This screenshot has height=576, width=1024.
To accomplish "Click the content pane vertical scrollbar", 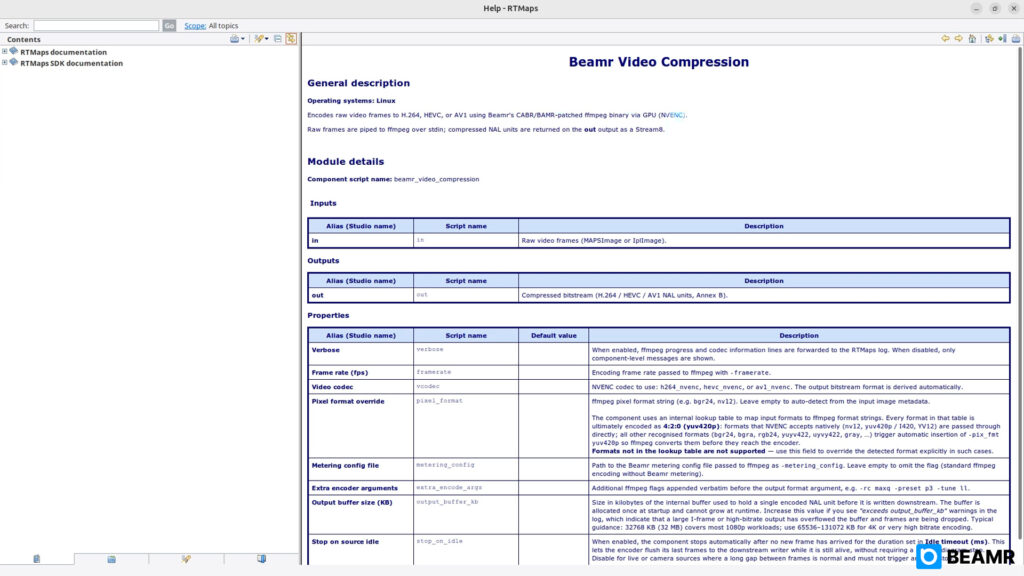I will (x=1020, y=294).
